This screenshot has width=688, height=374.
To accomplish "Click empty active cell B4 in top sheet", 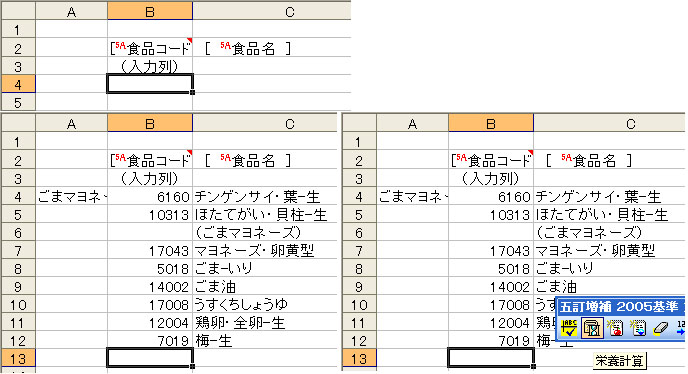I will click(x=150, y=83).
